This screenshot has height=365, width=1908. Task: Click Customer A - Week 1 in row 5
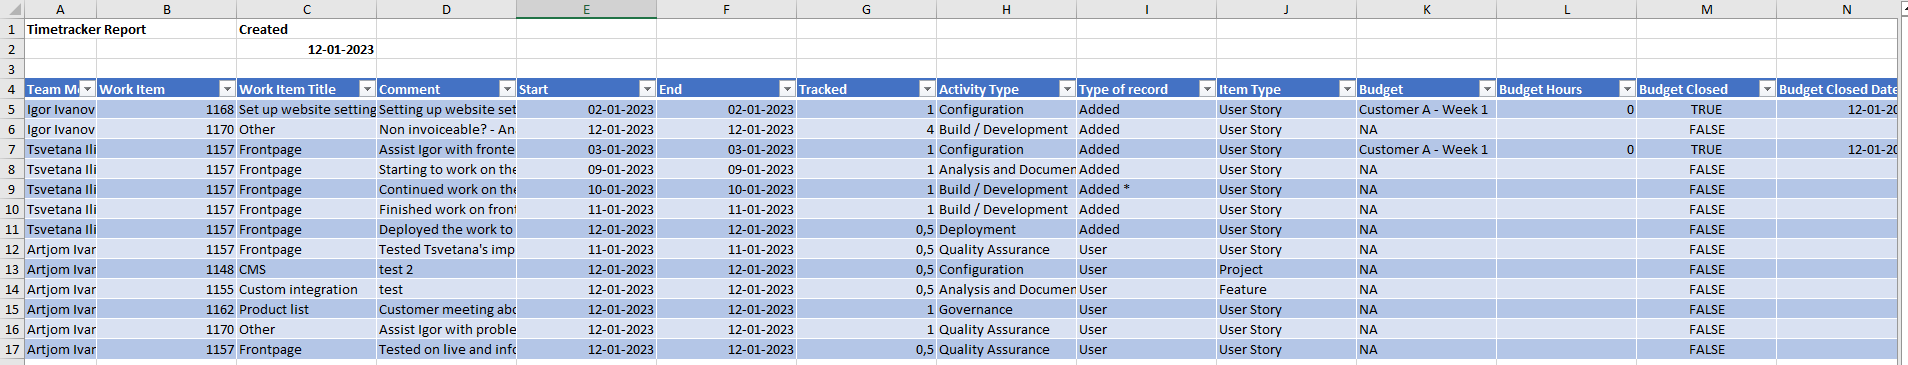[x=1426, y=109]
